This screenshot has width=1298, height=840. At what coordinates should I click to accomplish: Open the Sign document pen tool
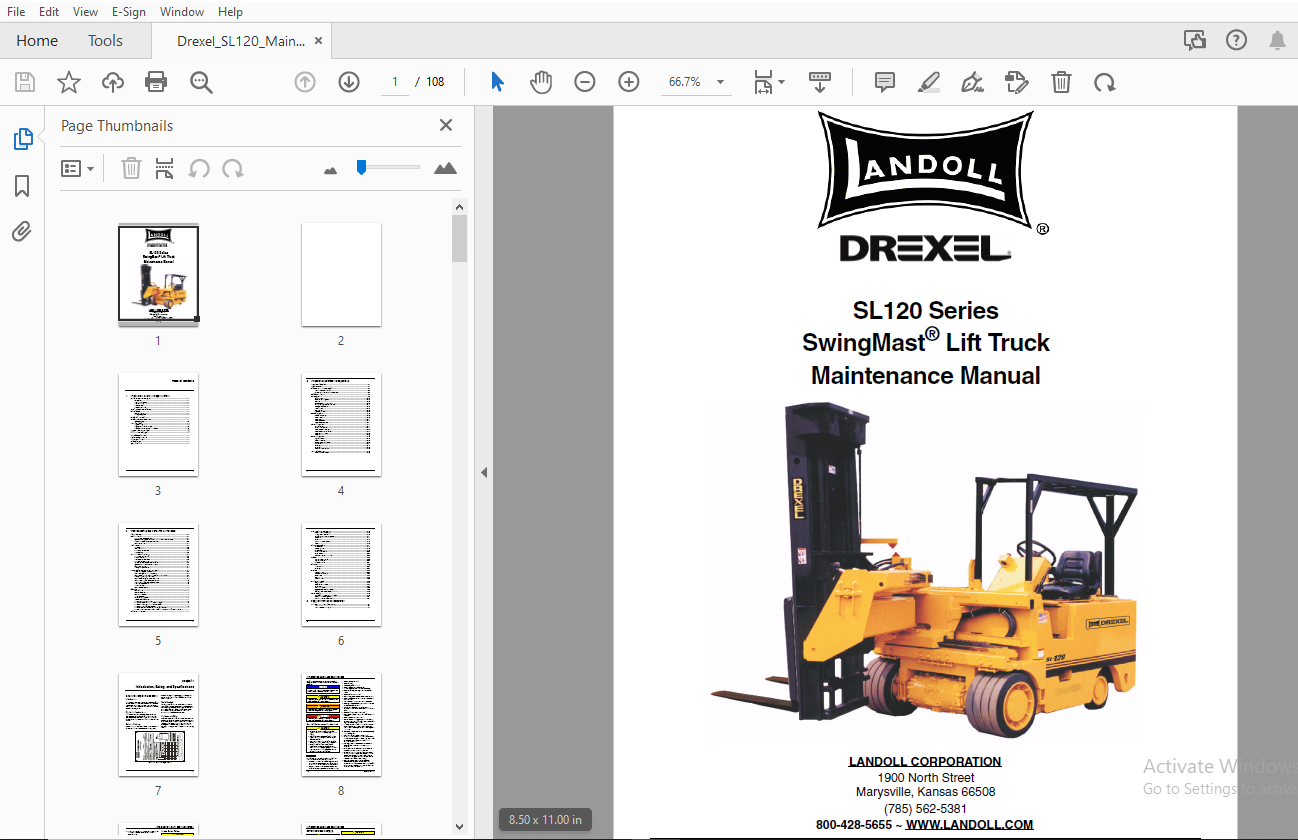point(972,82)
